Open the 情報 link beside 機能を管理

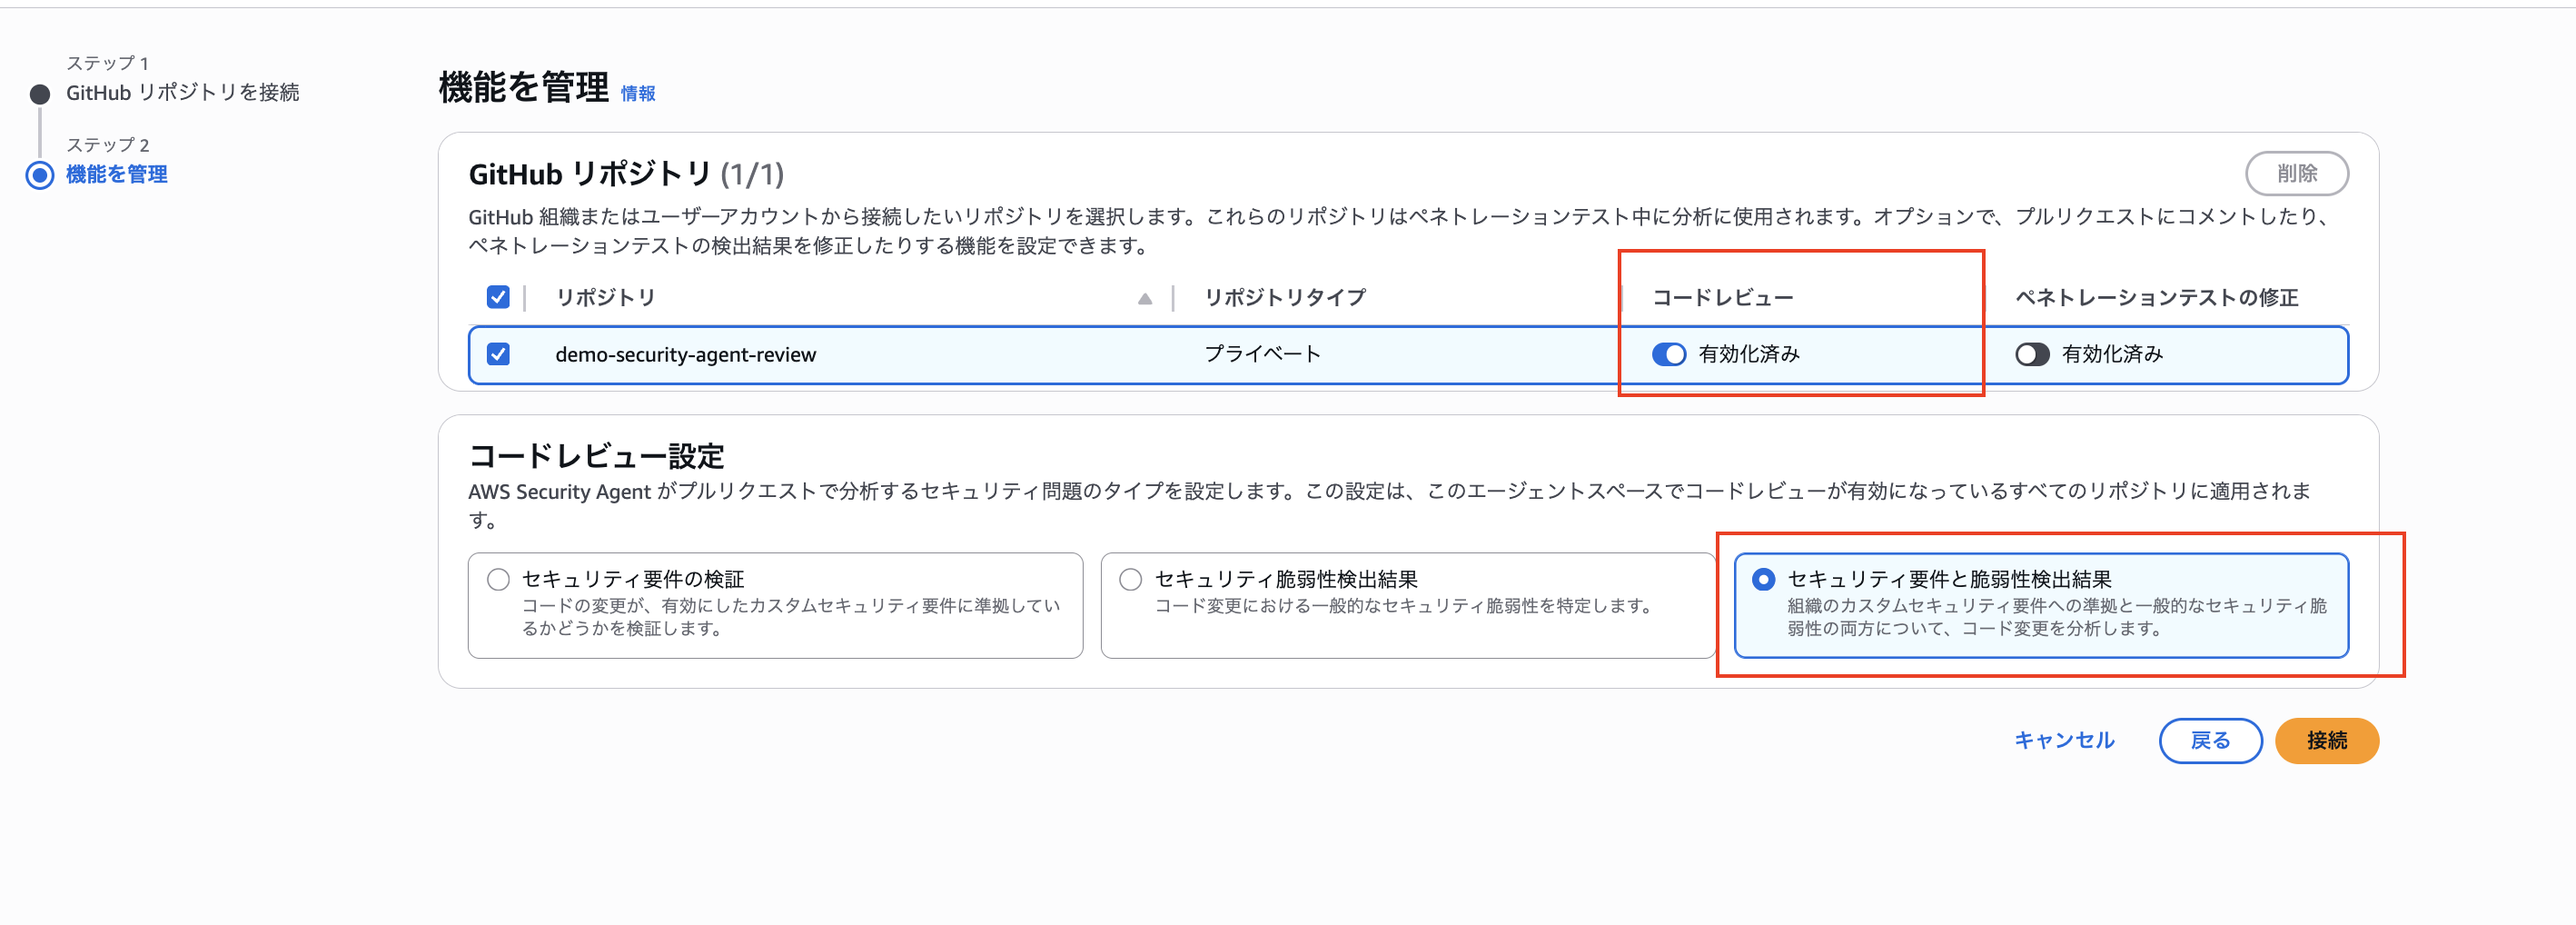[x=639, y=93]
